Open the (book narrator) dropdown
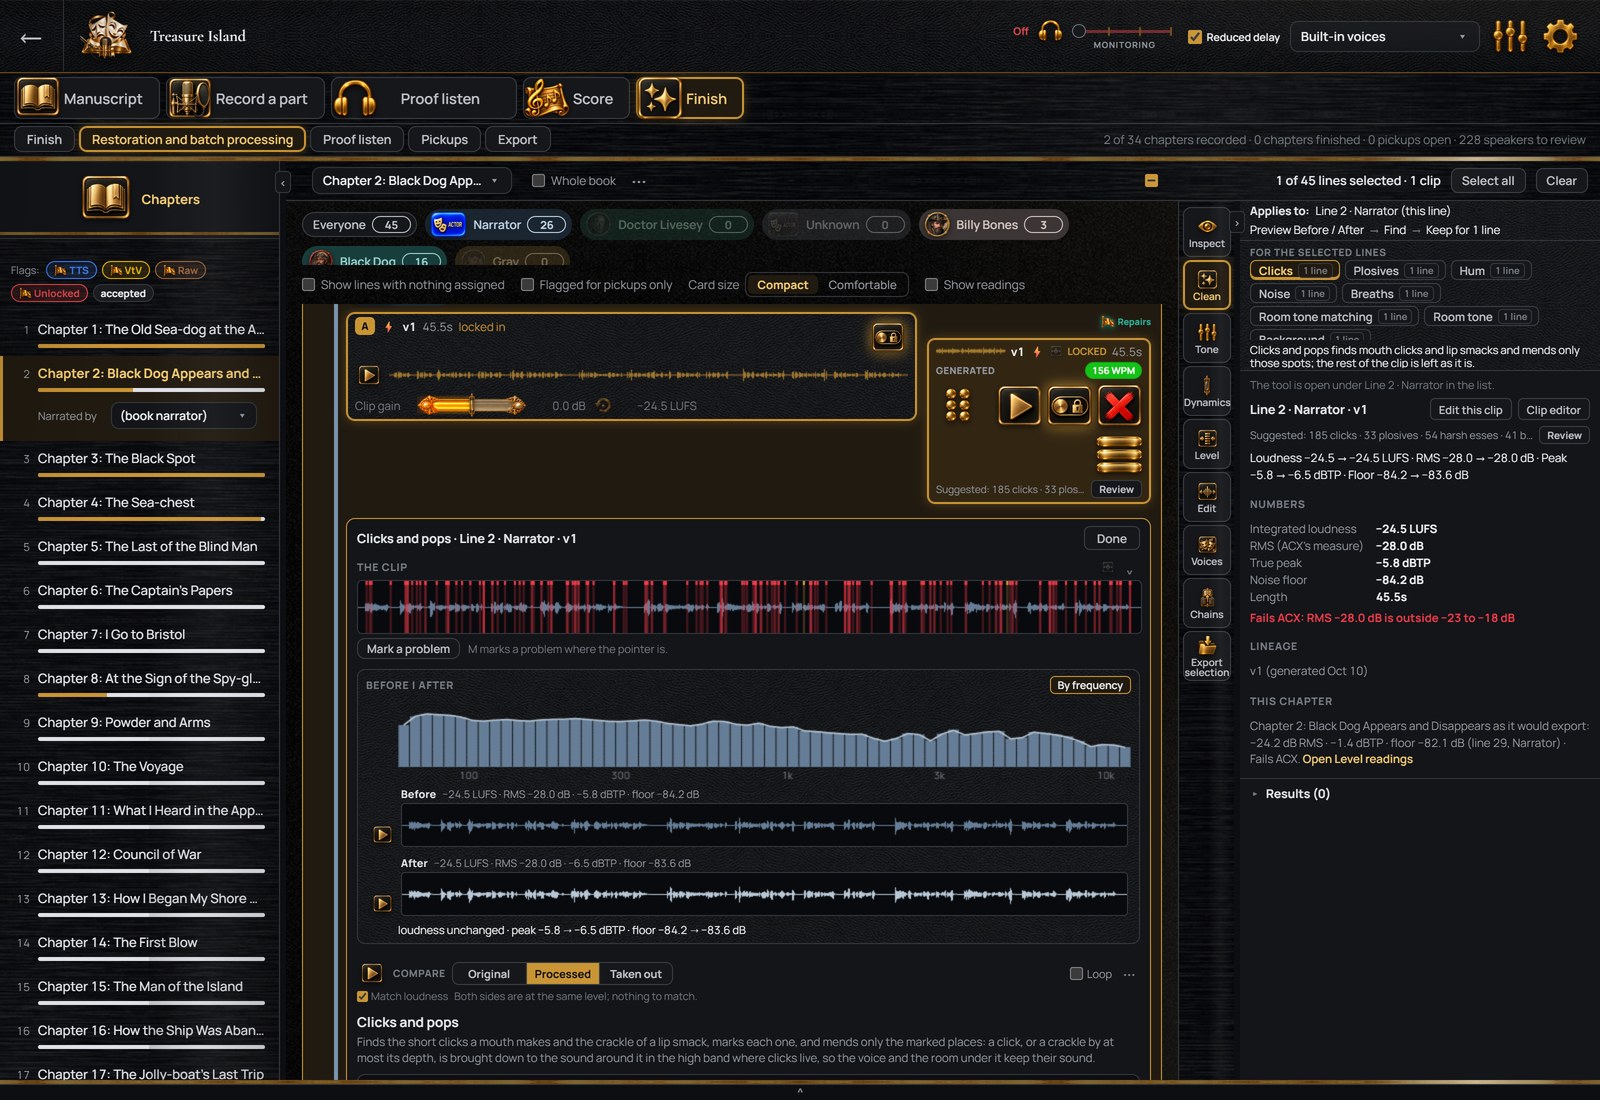 pos(183,416)
